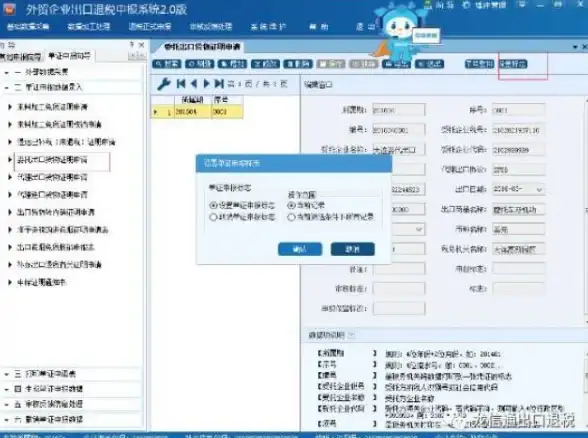This screenshot has width=588, height=438.
Task: Click the 设置标志 toolbar button
Action: pos(513,64)
